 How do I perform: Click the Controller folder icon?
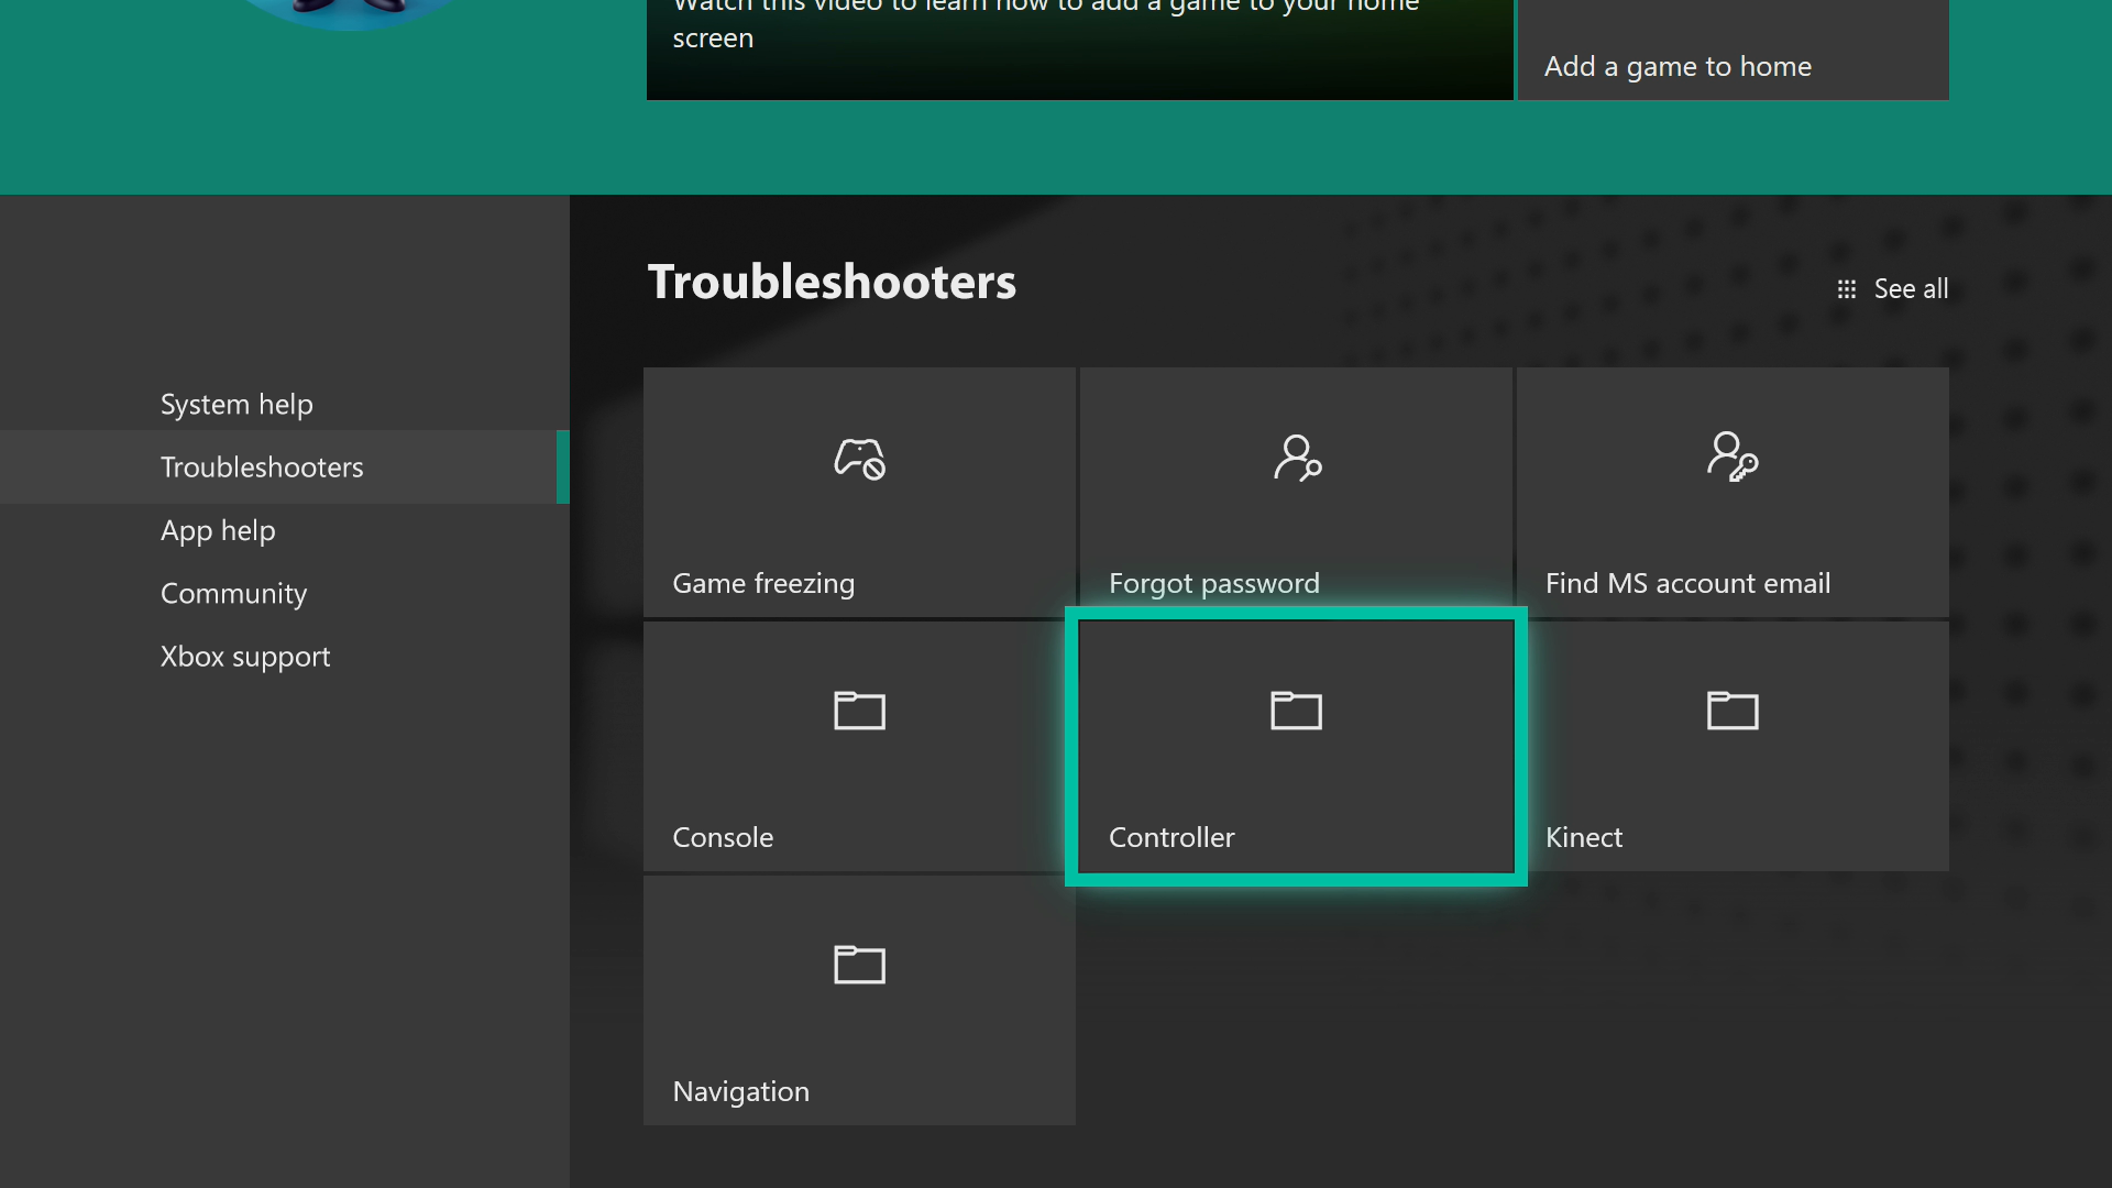coord(1295,711)
